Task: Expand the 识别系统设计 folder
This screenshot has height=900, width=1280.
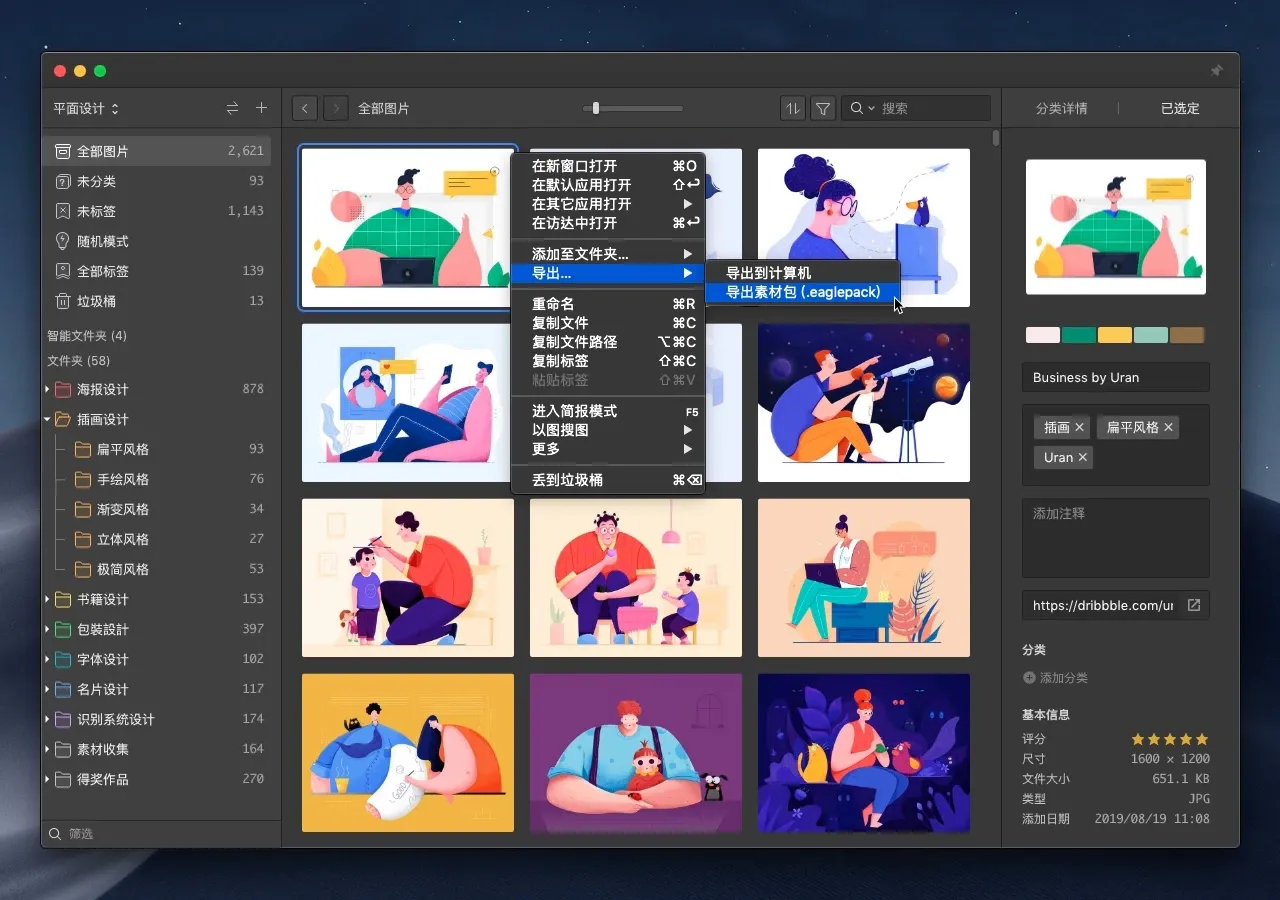Action: (x=47, y=719)
